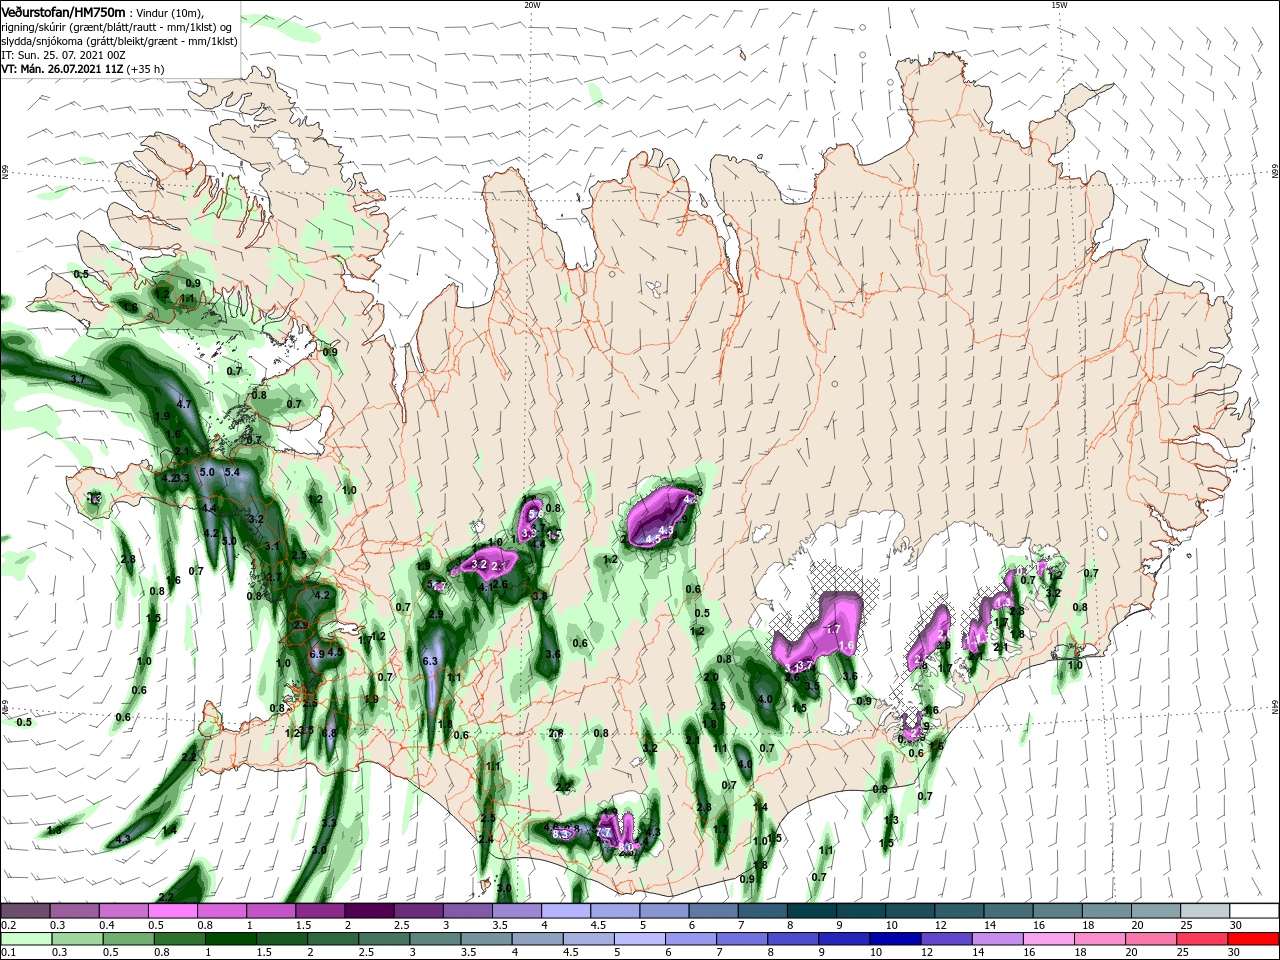Viewport: 1280px width, 960px height.
Task: Click the 'VT: Mán. 26.07.2021 11Z' forecast time
Action: pos(63,70)
